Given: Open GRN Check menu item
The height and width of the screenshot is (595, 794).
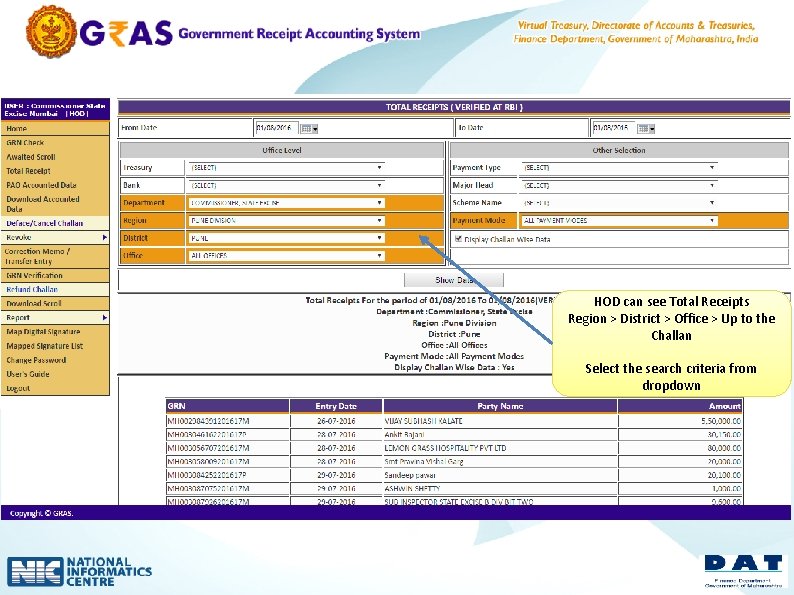Looking at the screenshot, I should [55, 143].
